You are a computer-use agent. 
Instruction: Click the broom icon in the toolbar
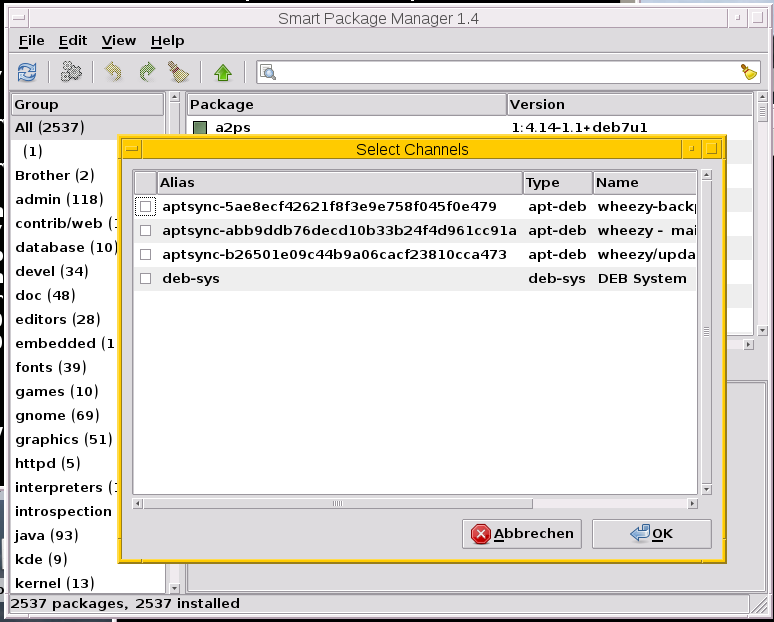(179, 72)
